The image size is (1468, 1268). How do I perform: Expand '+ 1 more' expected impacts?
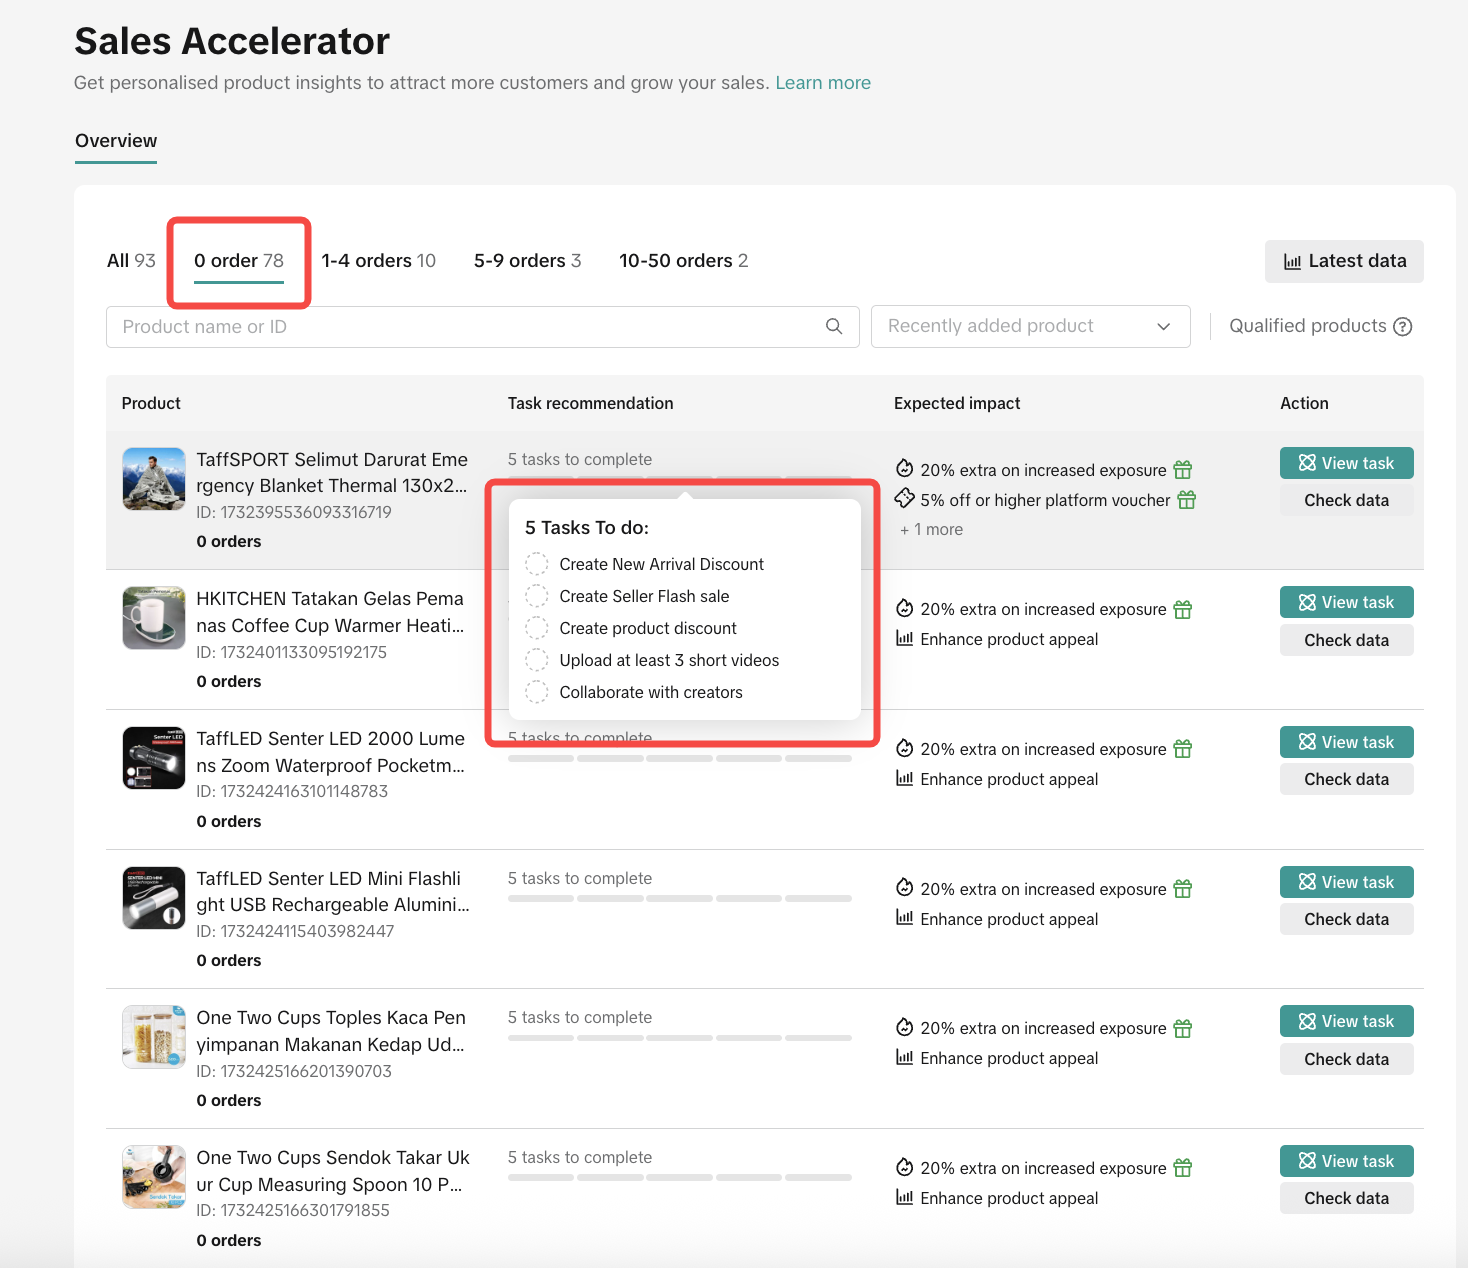931,530
